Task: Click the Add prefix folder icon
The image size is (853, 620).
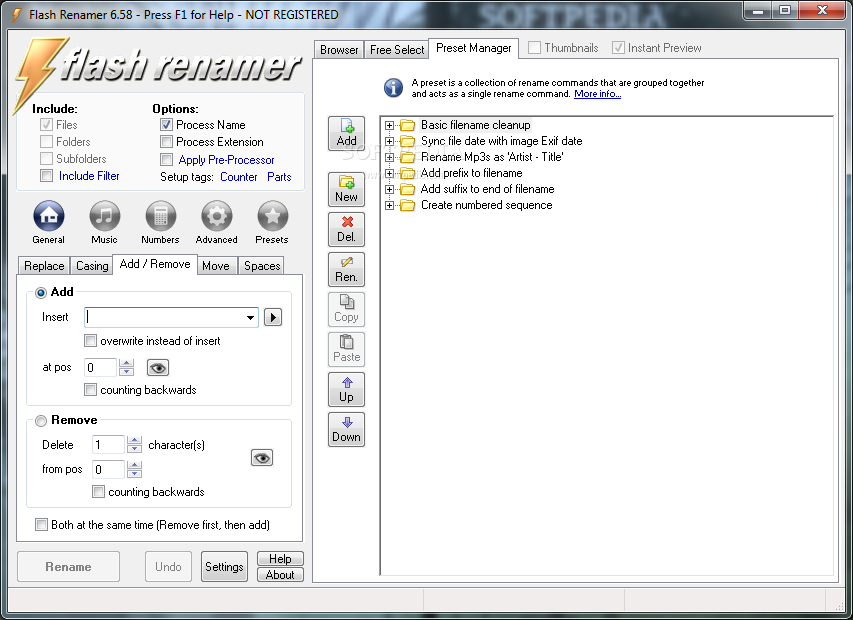Action: pos(407,173)
